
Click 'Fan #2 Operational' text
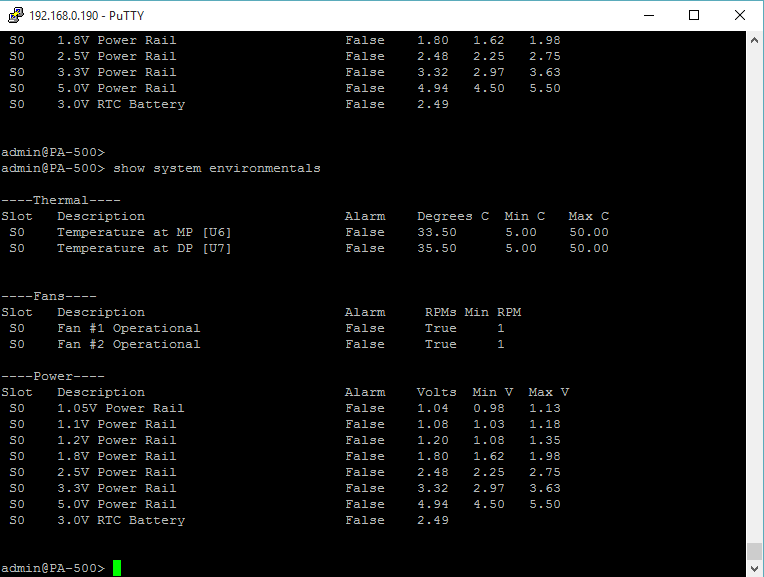129,345
